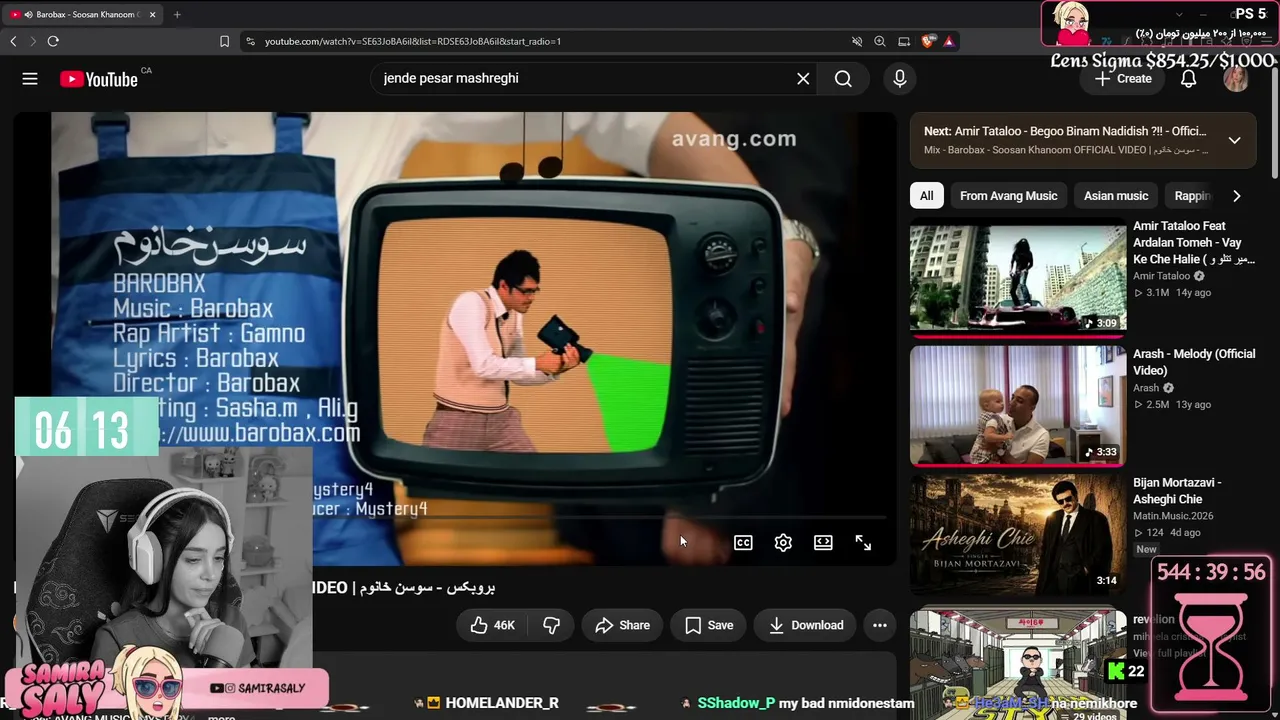The width and height of the screenshot is (1280, 720).
Task: Toggle theater mode on the player
Action: pyautogui.click(x=823, y=542)
